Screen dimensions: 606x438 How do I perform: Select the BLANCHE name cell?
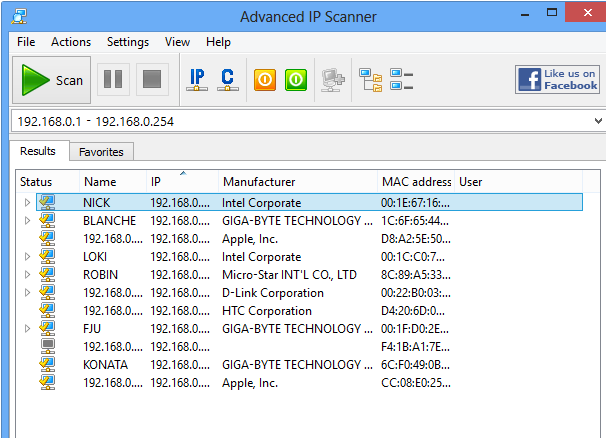point(109,221)
